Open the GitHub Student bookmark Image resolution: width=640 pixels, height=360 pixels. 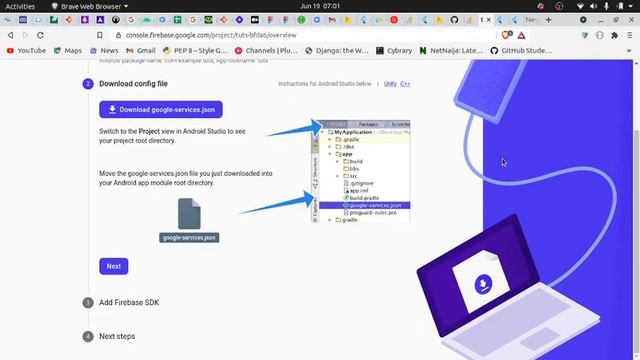click(x=521, y=51)
